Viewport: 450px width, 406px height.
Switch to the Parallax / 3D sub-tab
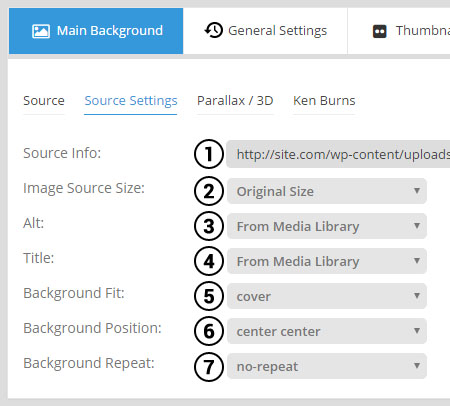coord(235,101)
